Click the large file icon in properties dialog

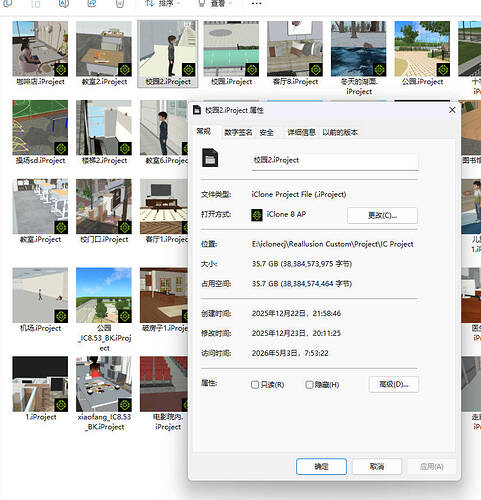[210, 157]
